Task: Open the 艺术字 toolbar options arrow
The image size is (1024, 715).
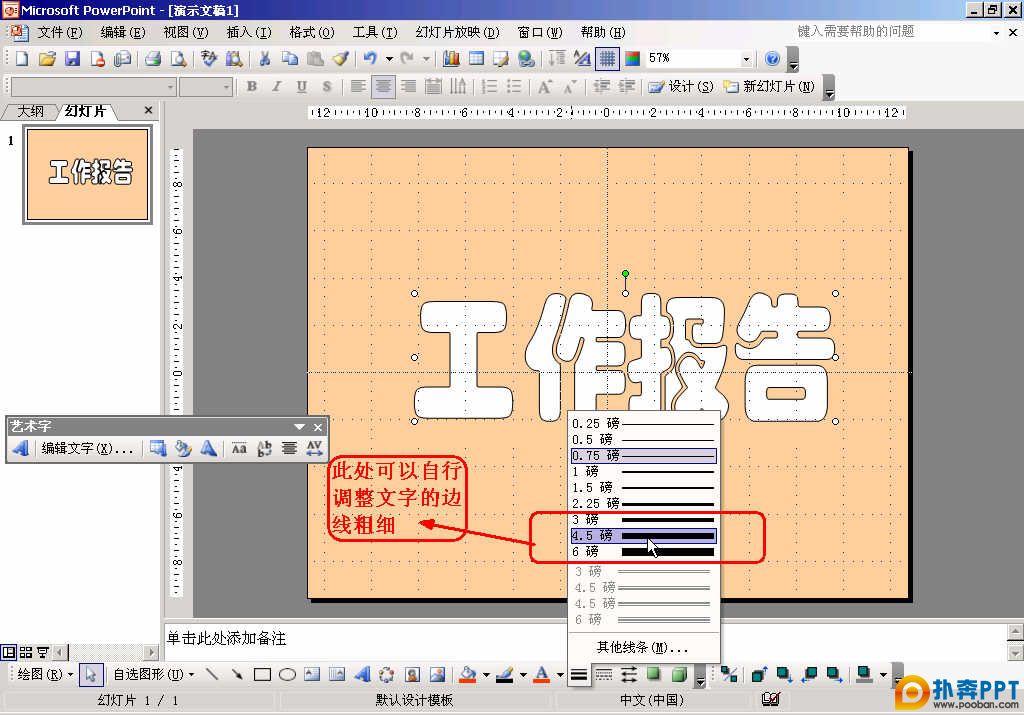Action: pos(299,427)
